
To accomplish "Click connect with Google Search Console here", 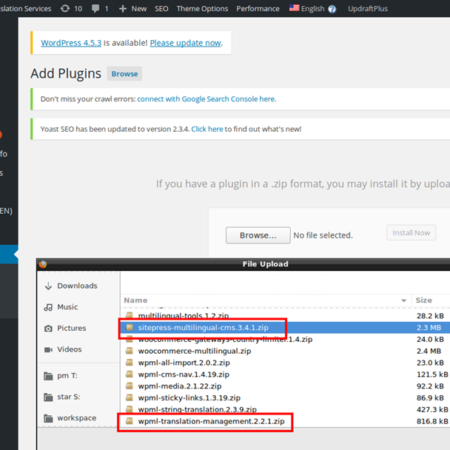I will (x=206, y=99).
